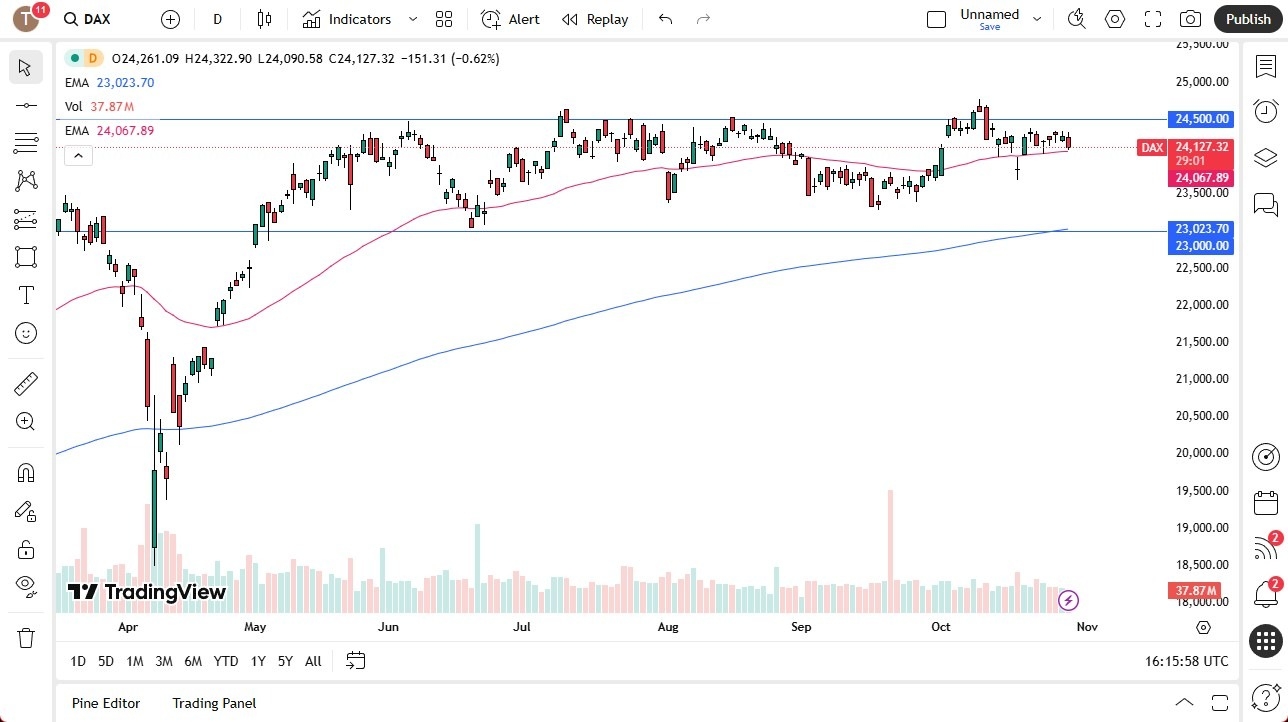
Task: Select the Zoom In tool
Action: [x=25, y=421]
